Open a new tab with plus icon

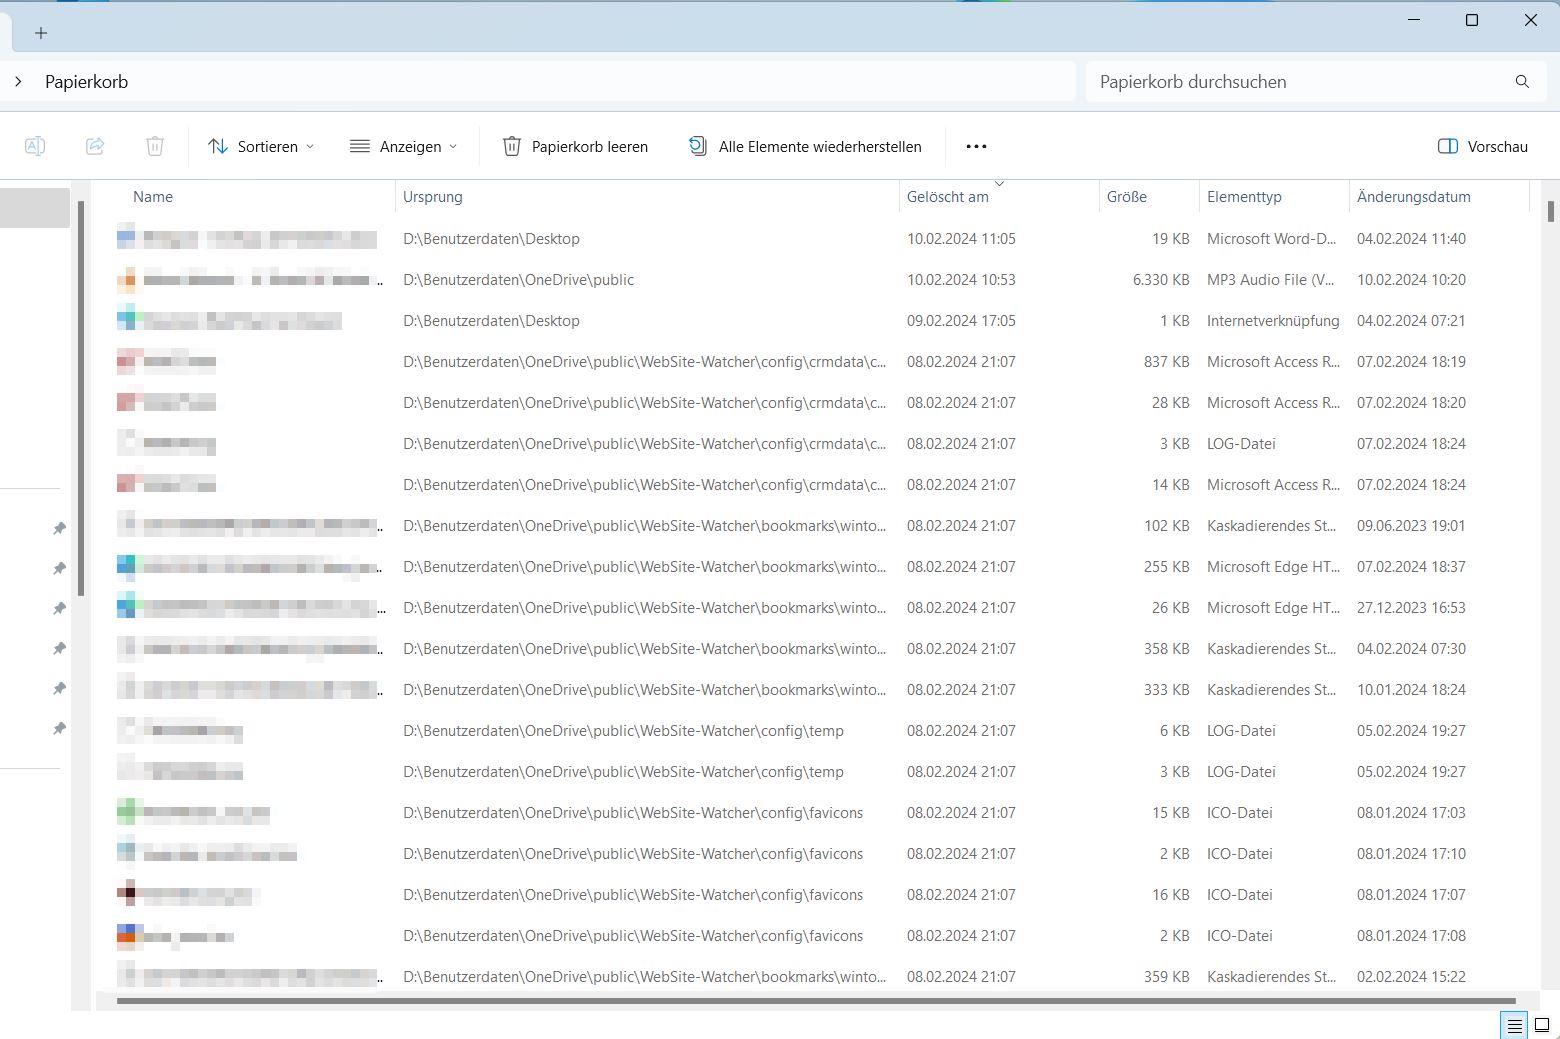41,33
